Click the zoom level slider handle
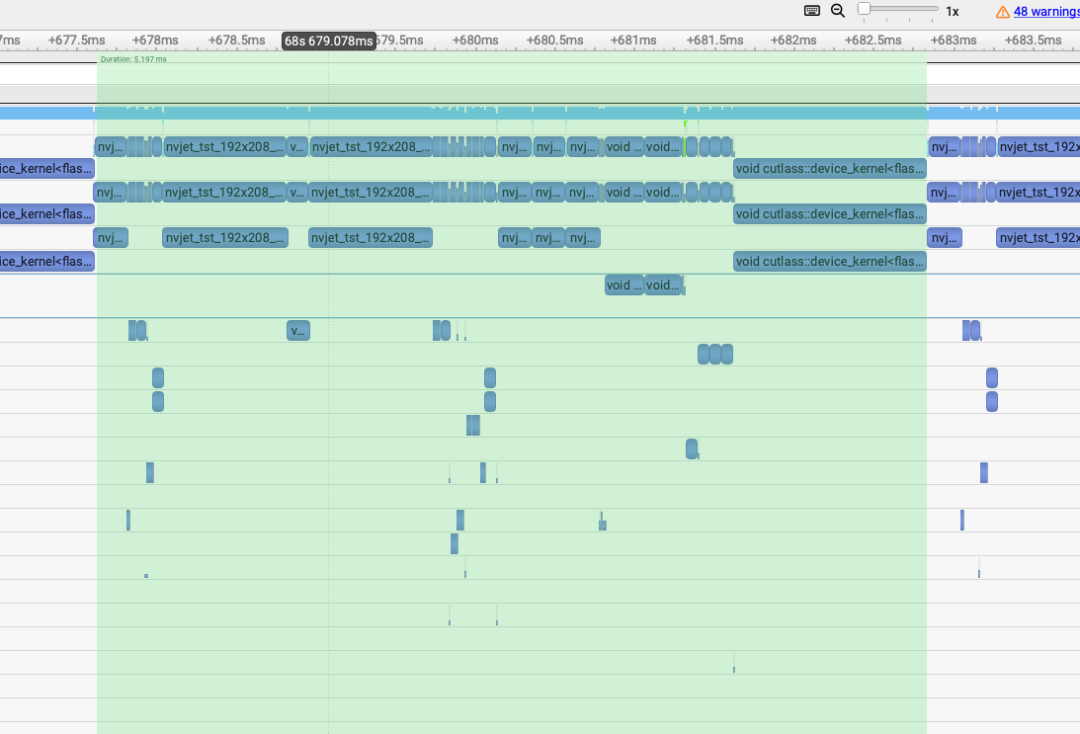This screenshot has width=1080, height=734. [864, 9]
